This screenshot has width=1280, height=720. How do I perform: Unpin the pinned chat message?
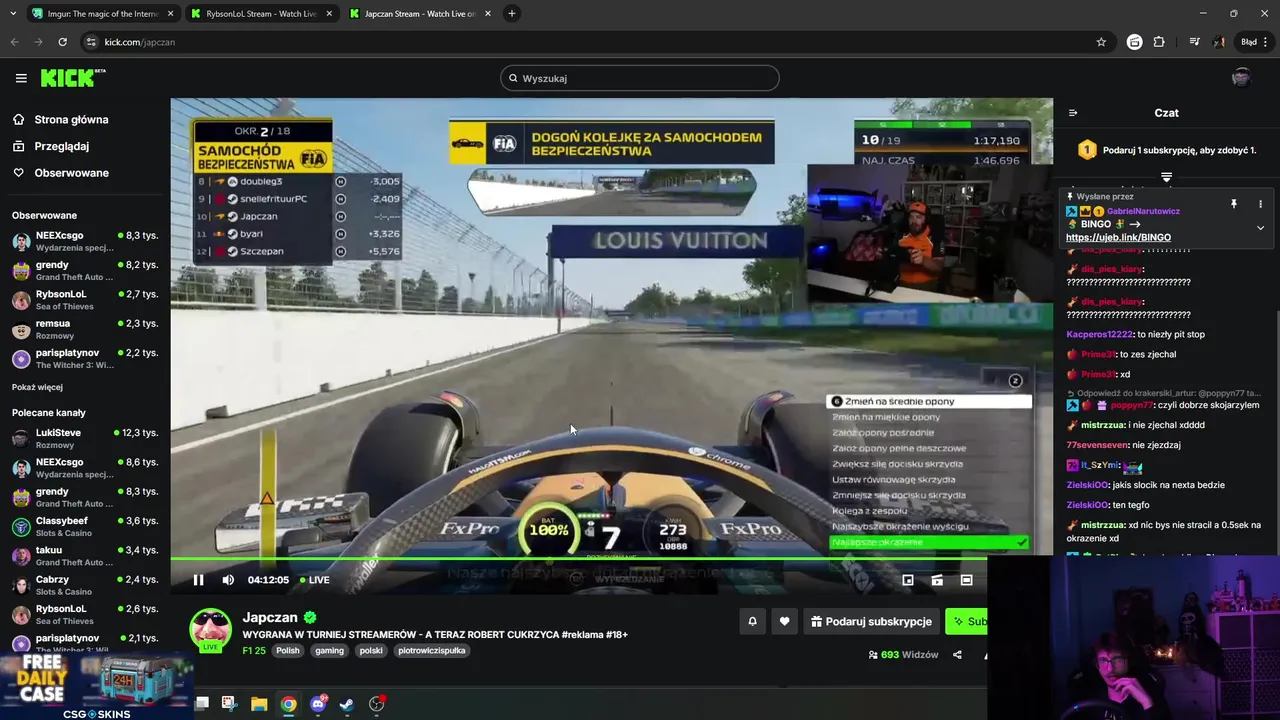pyautogui.click(x=1234, y=204)
